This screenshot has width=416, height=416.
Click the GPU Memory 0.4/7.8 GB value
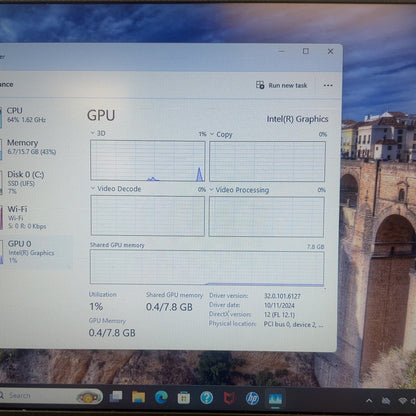tap(112, 333)
